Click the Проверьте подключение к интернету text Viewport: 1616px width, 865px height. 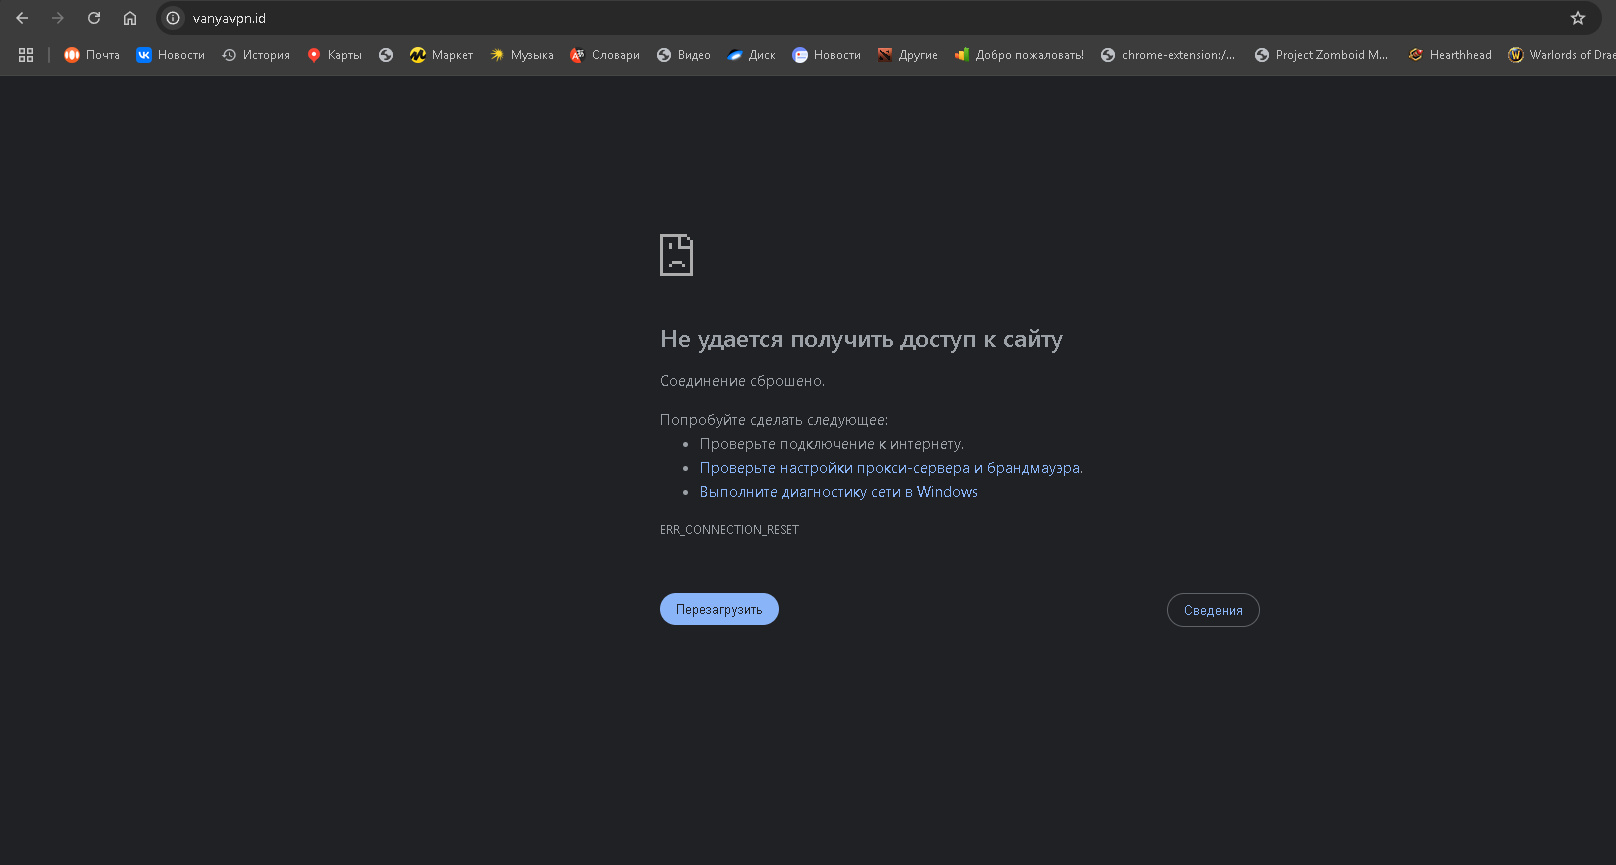click(832, 444)
